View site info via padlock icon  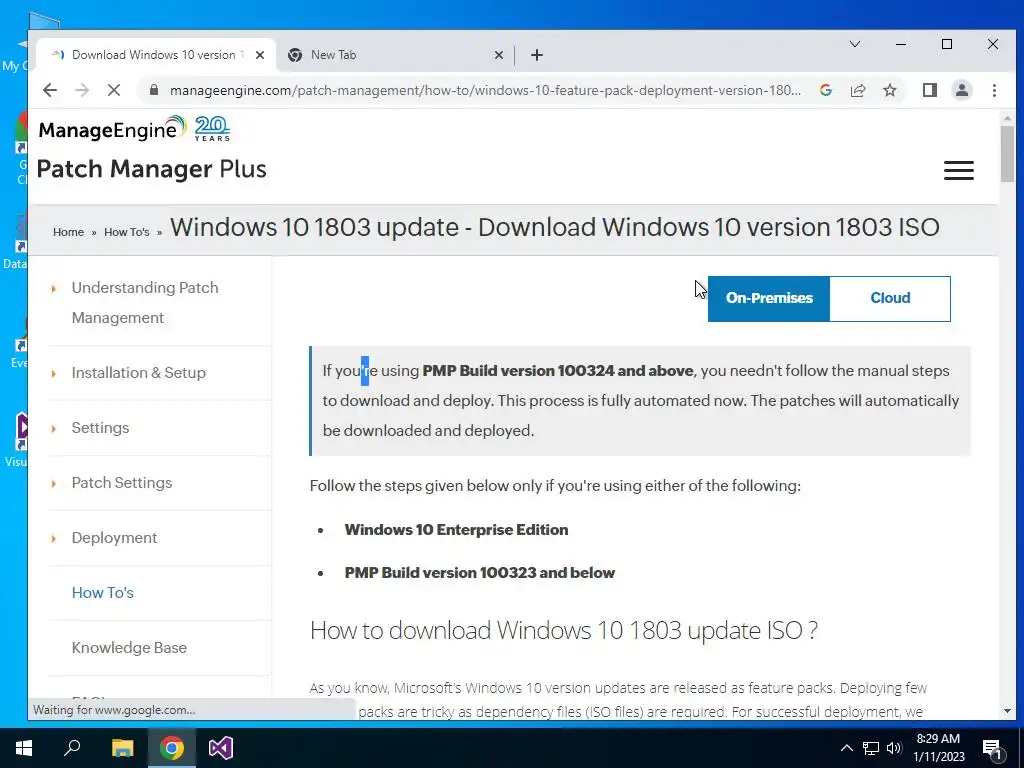pos(154,90)
